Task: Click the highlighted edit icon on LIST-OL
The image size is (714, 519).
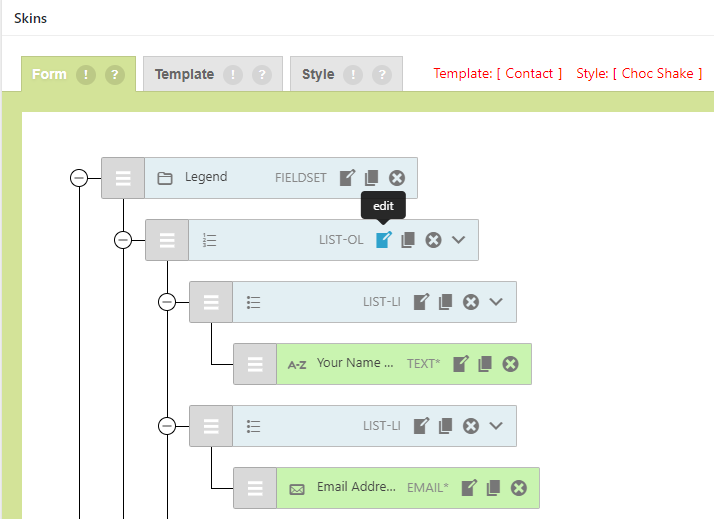Action: 383,240
